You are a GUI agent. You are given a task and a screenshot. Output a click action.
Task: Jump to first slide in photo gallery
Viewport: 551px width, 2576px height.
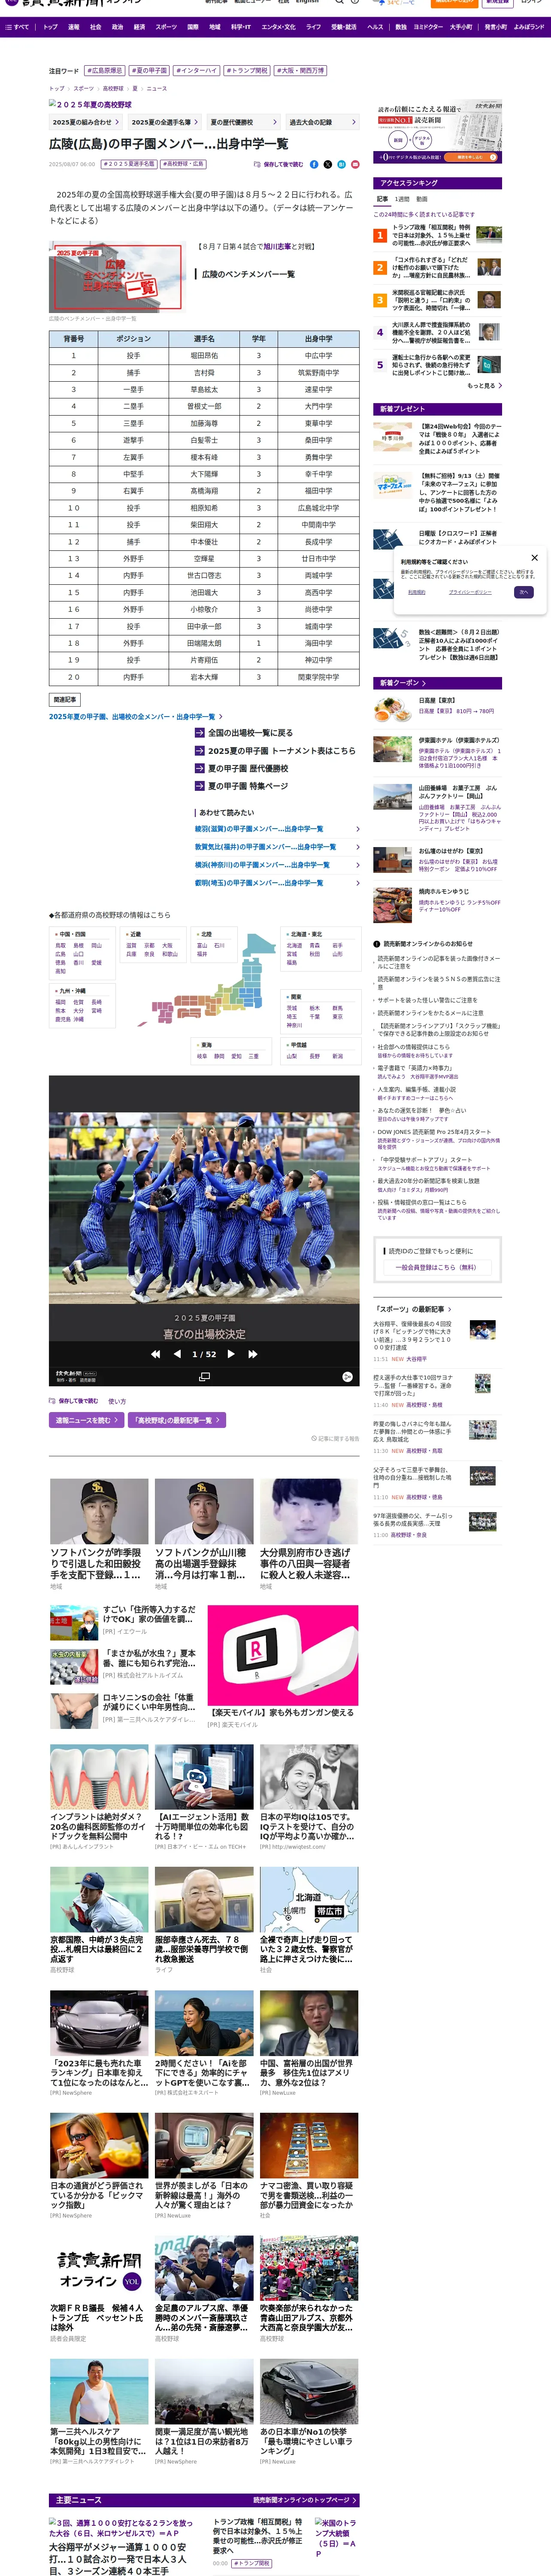point(155,1354)
